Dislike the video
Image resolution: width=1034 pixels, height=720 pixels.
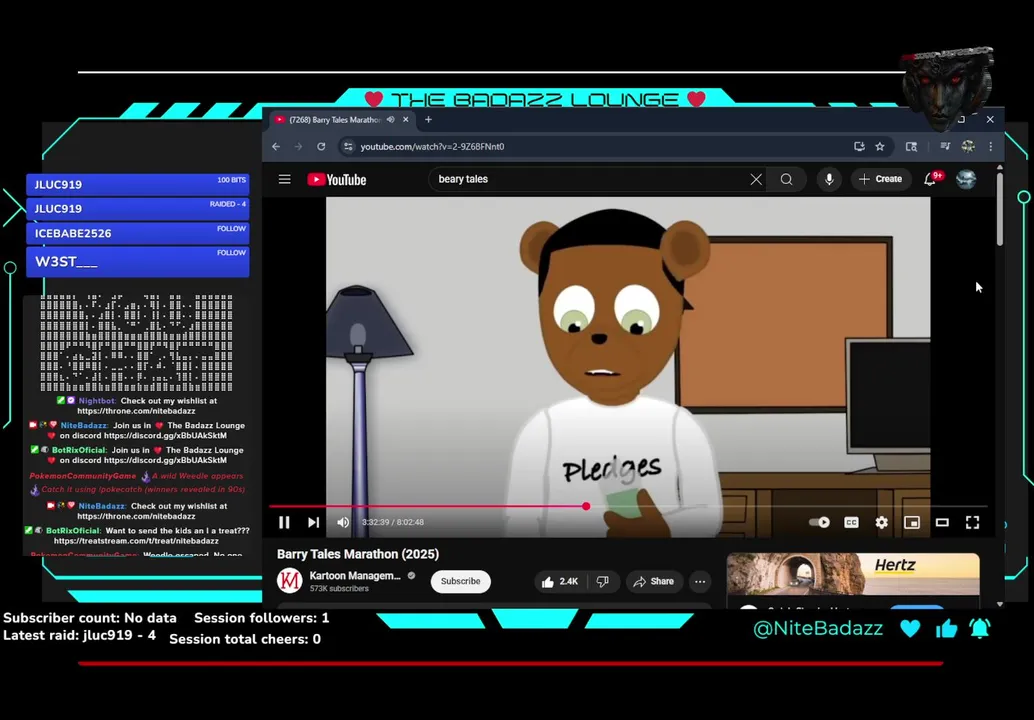(x=602, y=582)
